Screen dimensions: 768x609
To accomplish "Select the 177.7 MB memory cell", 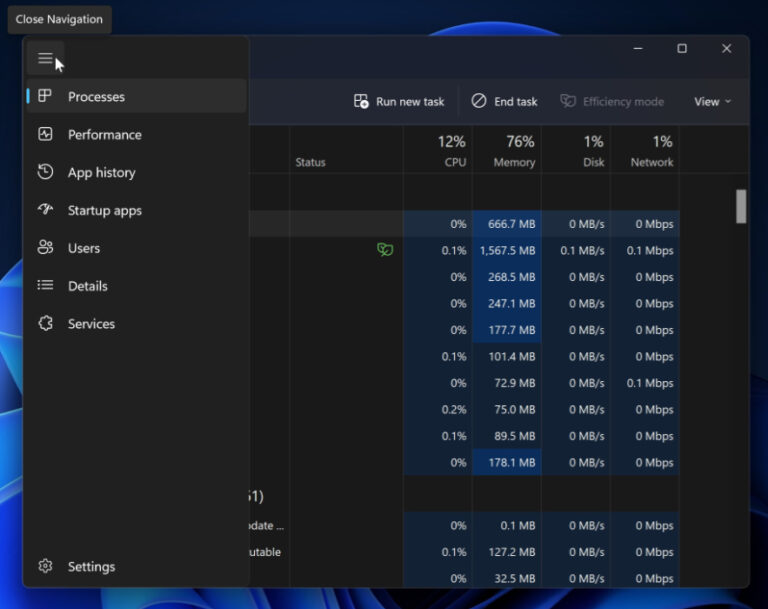I will (507, 330).
